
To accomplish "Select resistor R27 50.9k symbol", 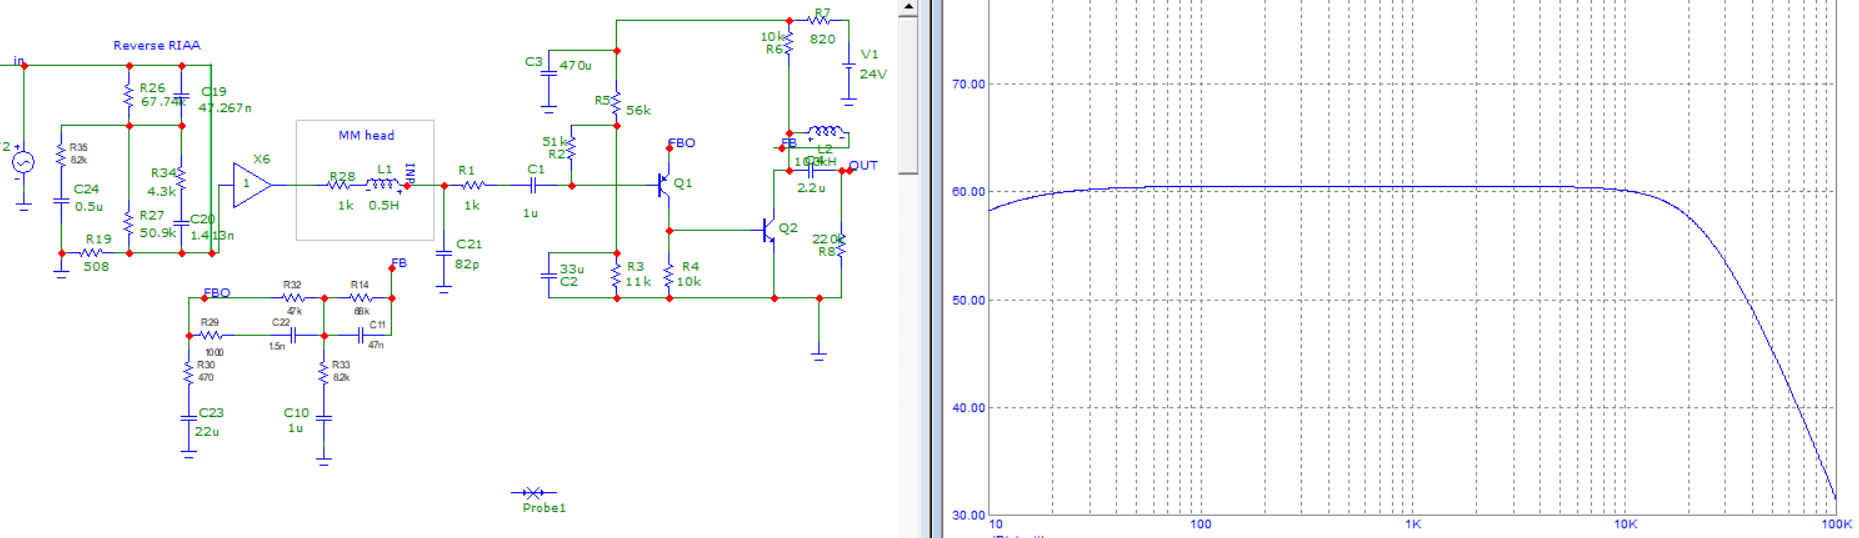I will (129, 223).
